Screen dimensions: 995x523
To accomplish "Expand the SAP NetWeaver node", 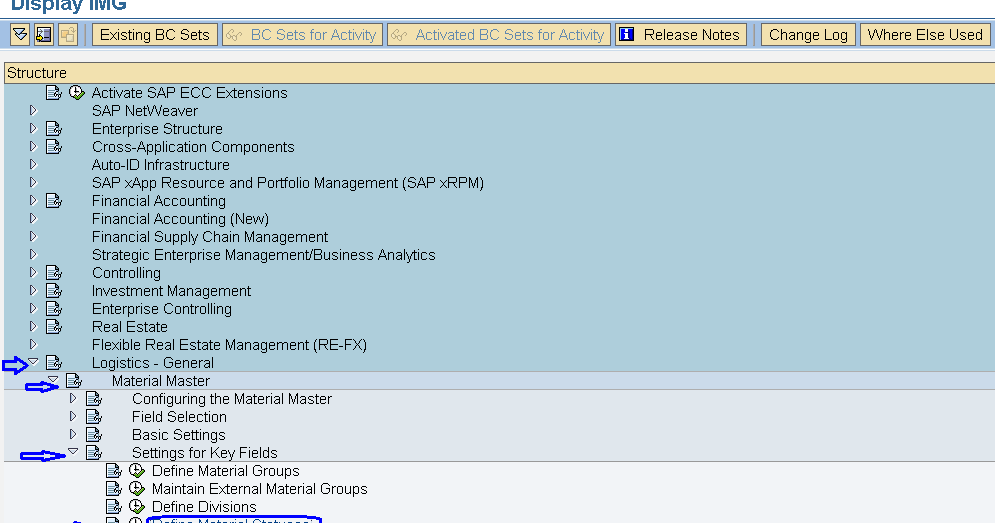I will (x=34, y=110).
